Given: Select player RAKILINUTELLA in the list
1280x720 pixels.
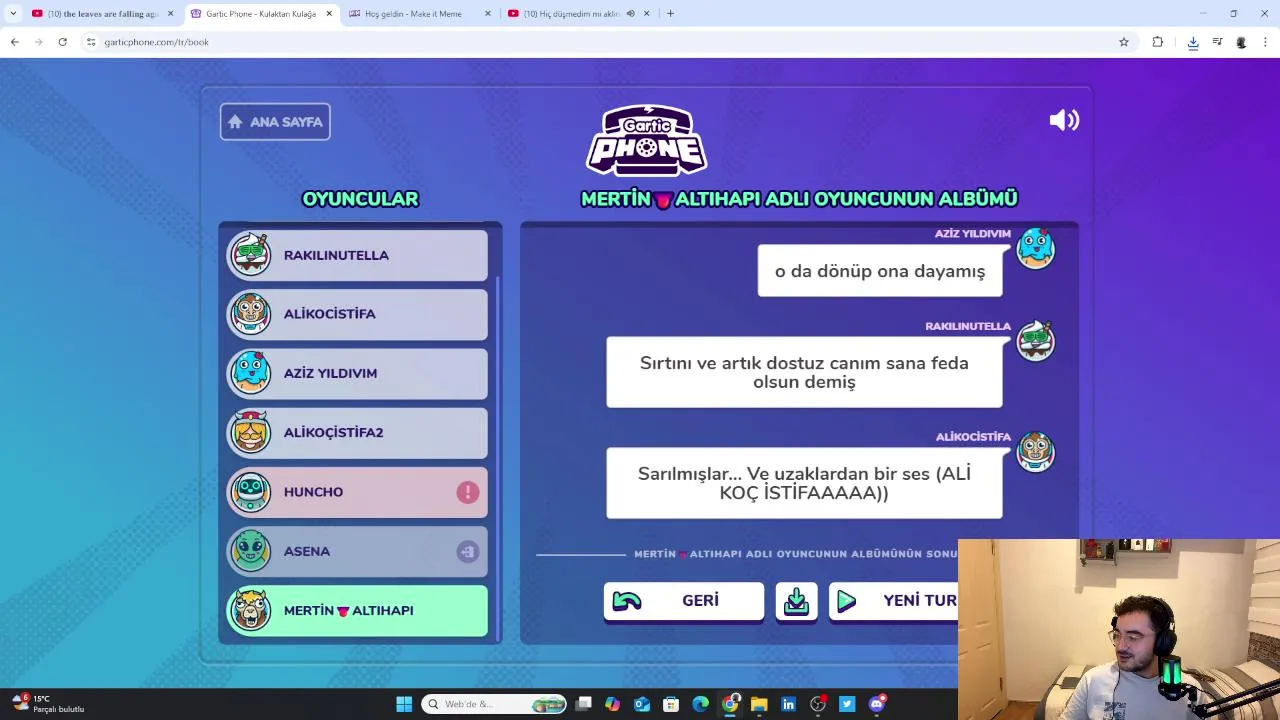Looking at the screenshot, I should (357, 255).
